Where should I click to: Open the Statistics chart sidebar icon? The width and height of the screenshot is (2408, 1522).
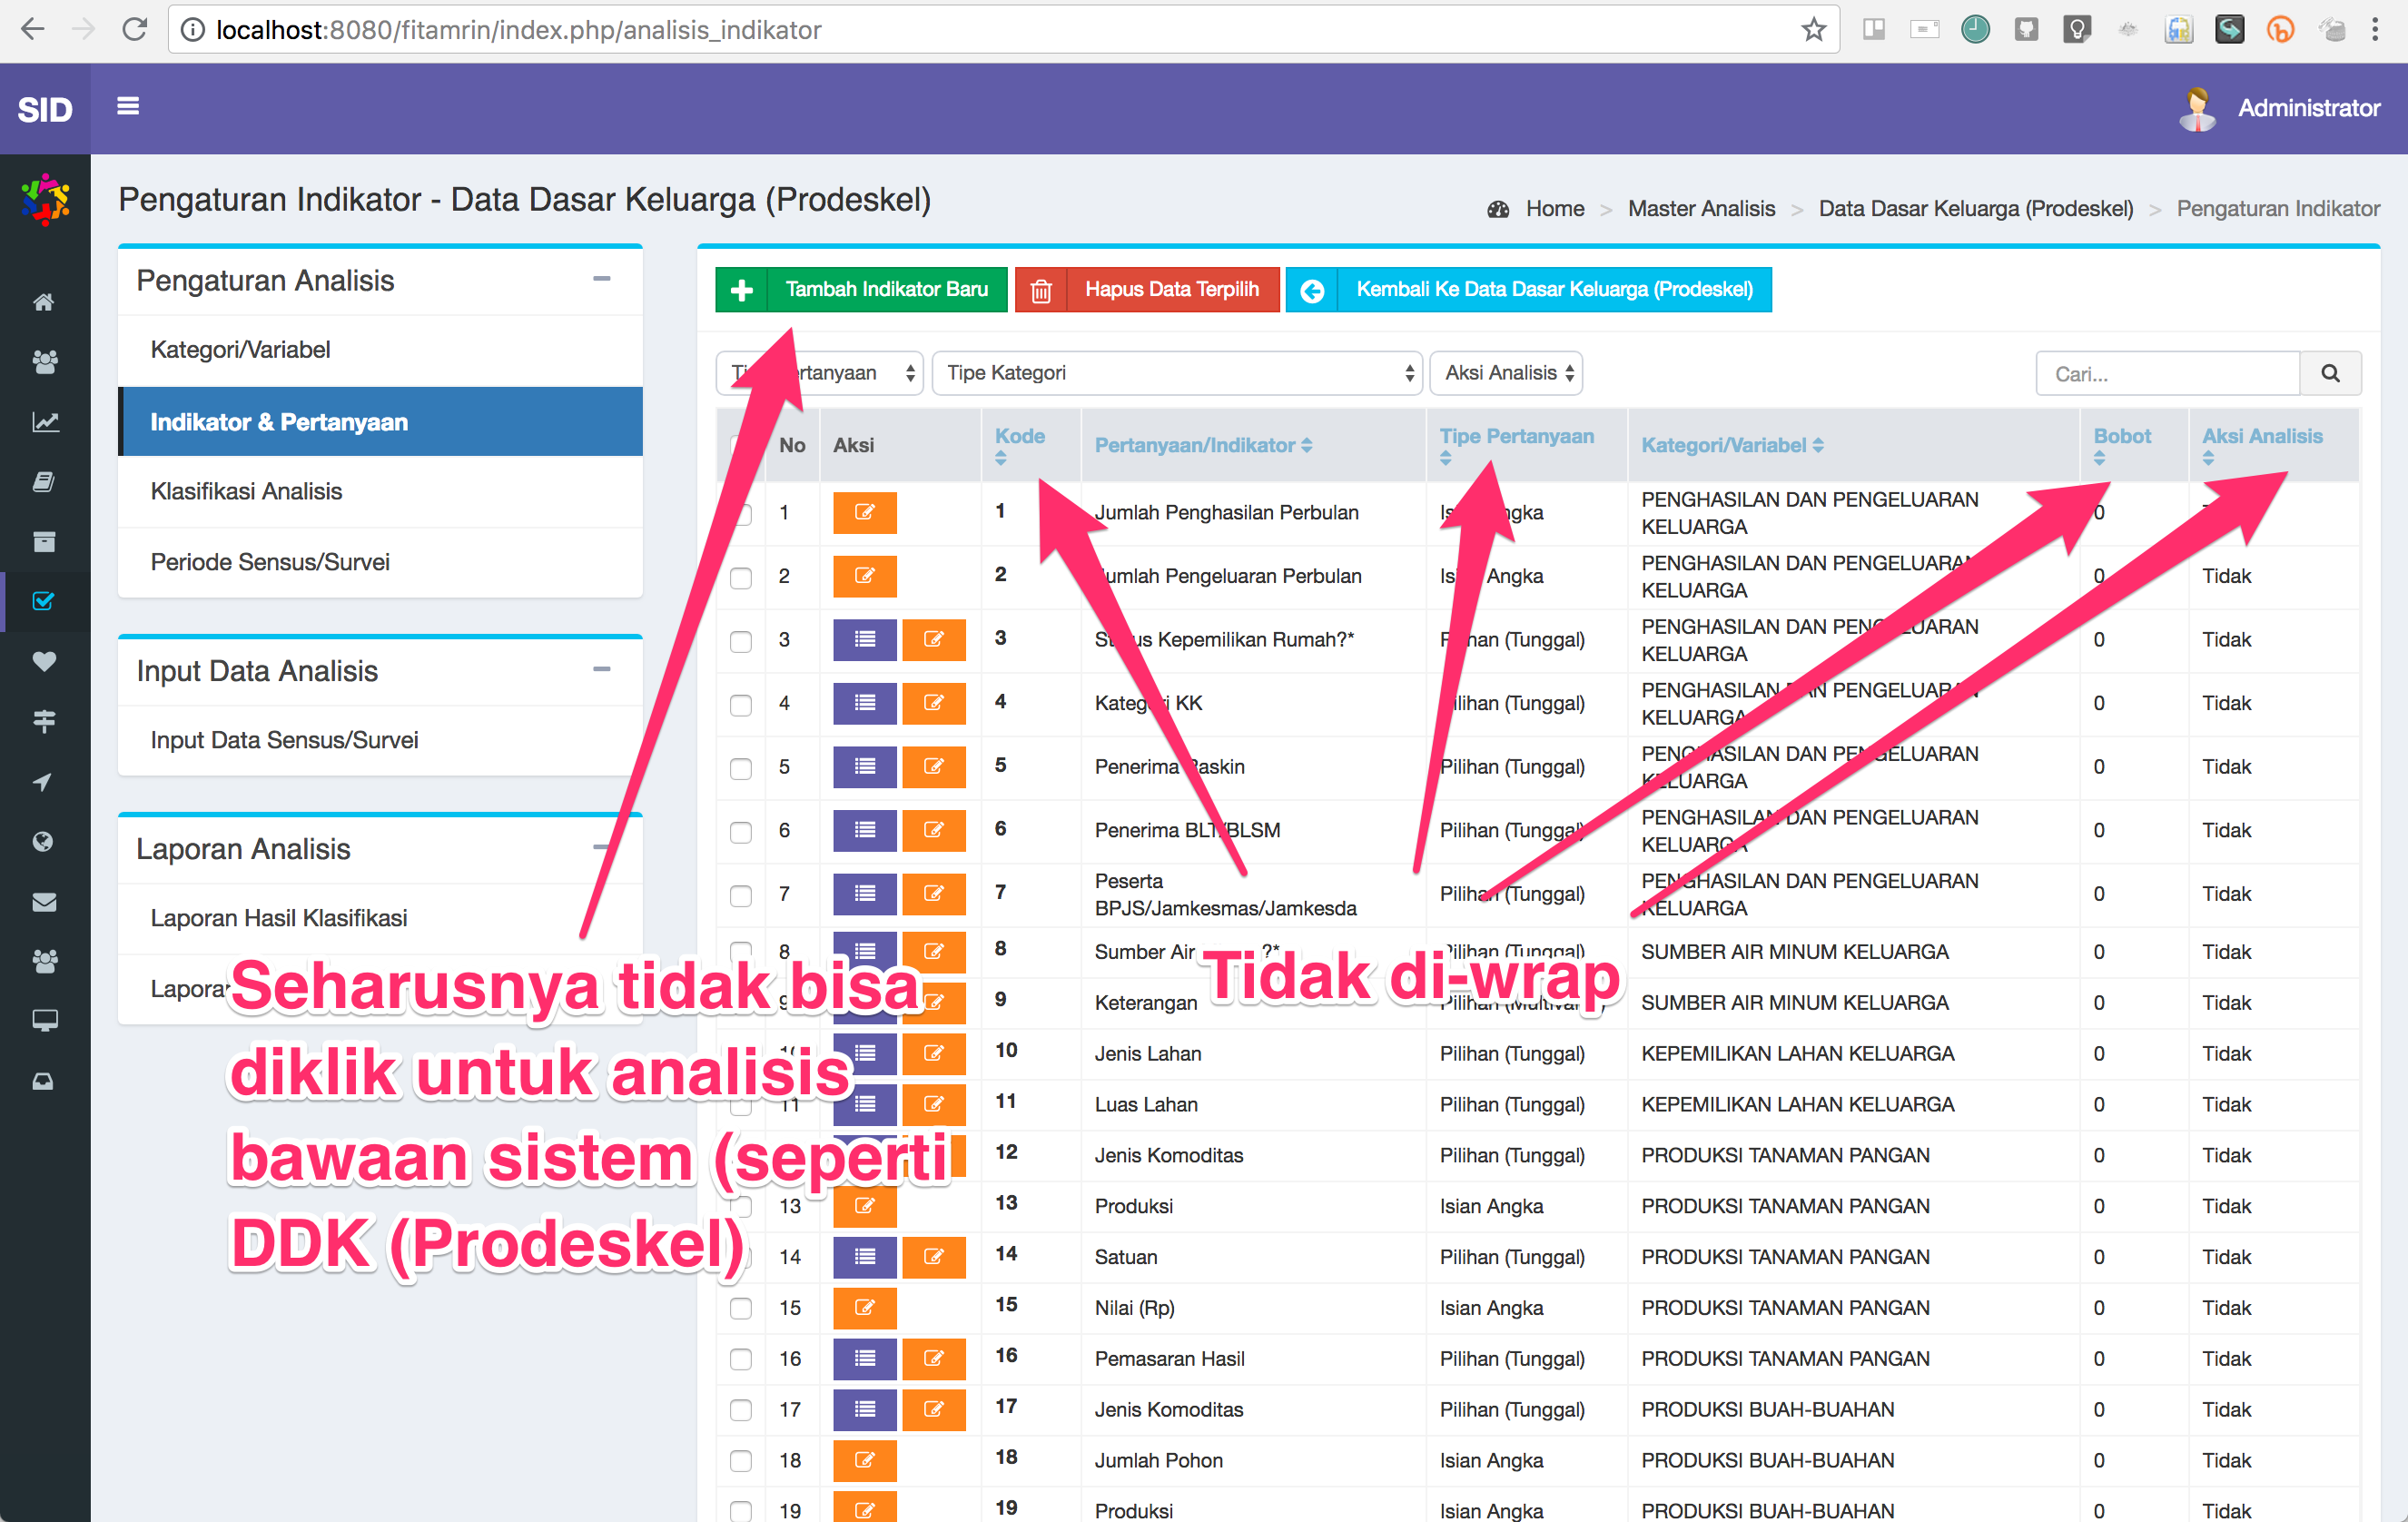click(x=44, y=421)
